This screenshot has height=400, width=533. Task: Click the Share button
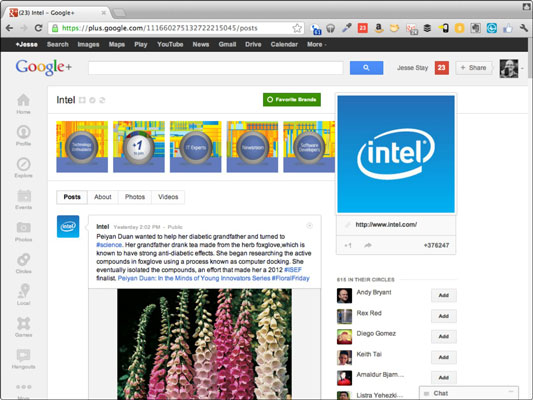click(x=473, y=68)
